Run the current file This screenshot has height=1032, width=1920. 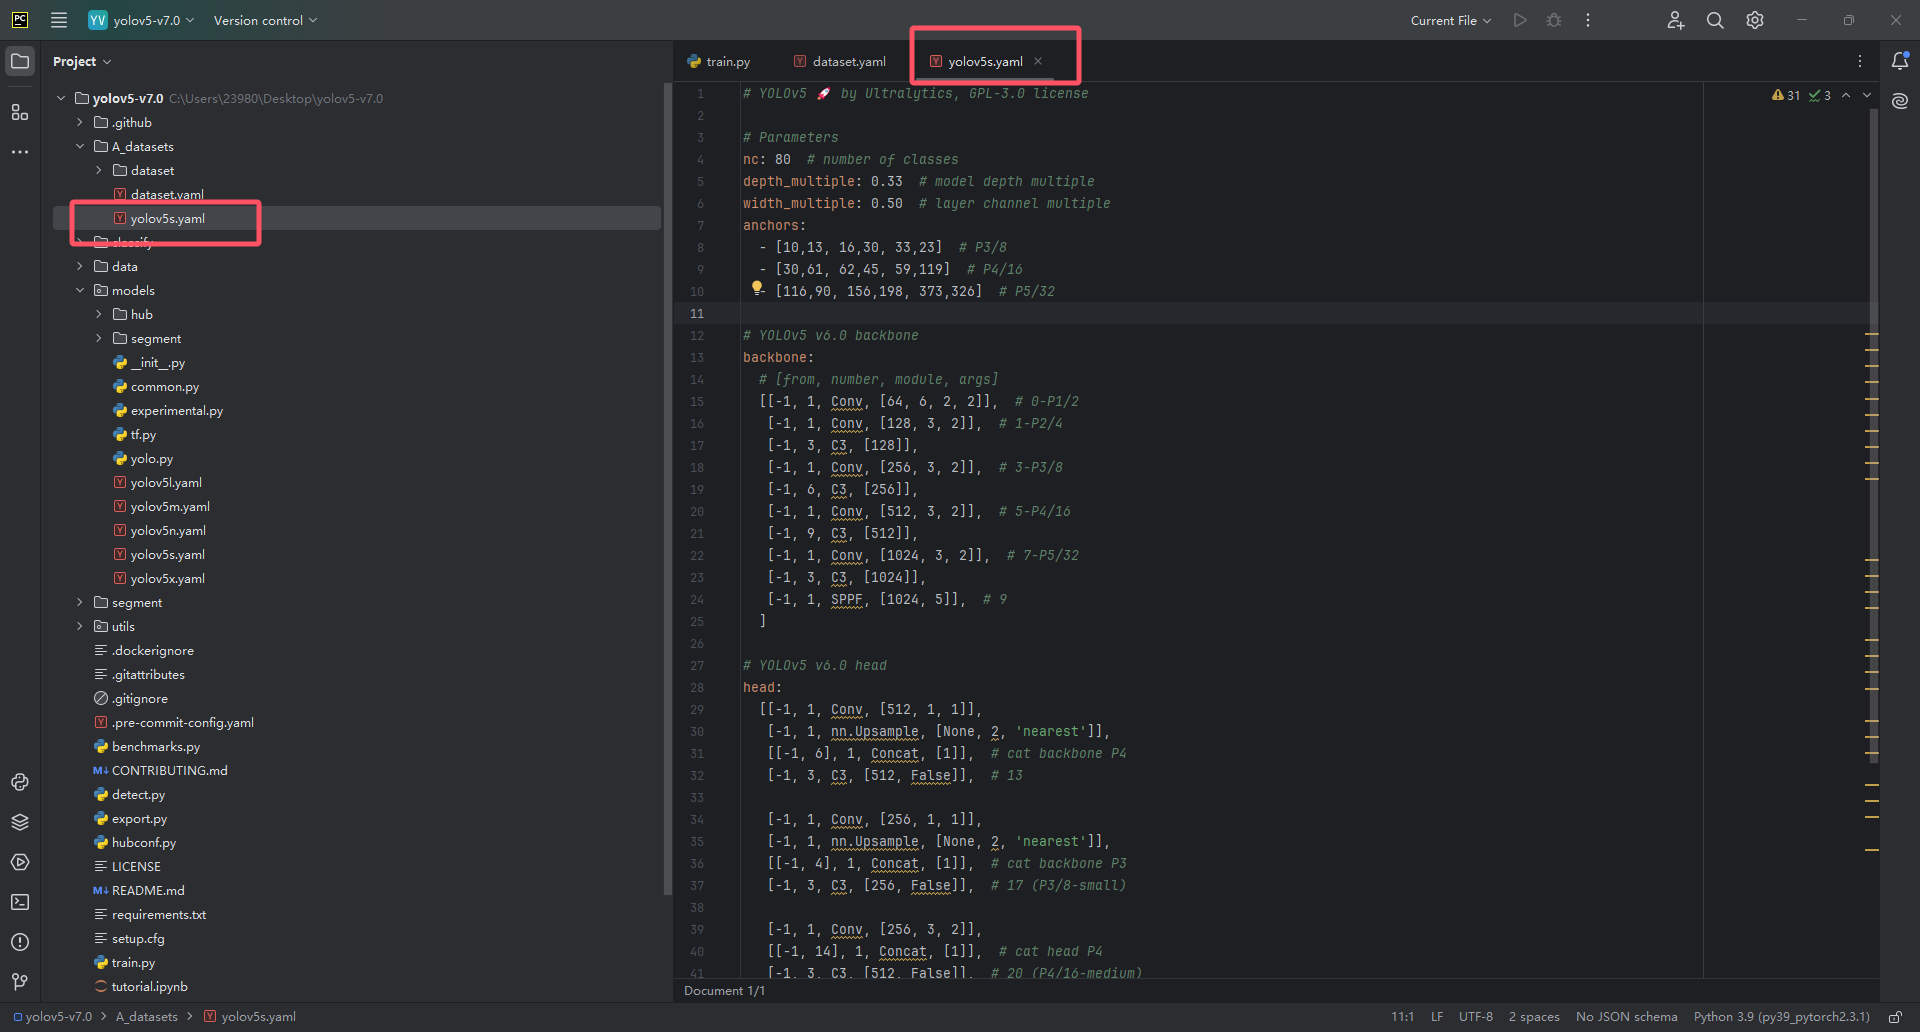click(1520, 20)
